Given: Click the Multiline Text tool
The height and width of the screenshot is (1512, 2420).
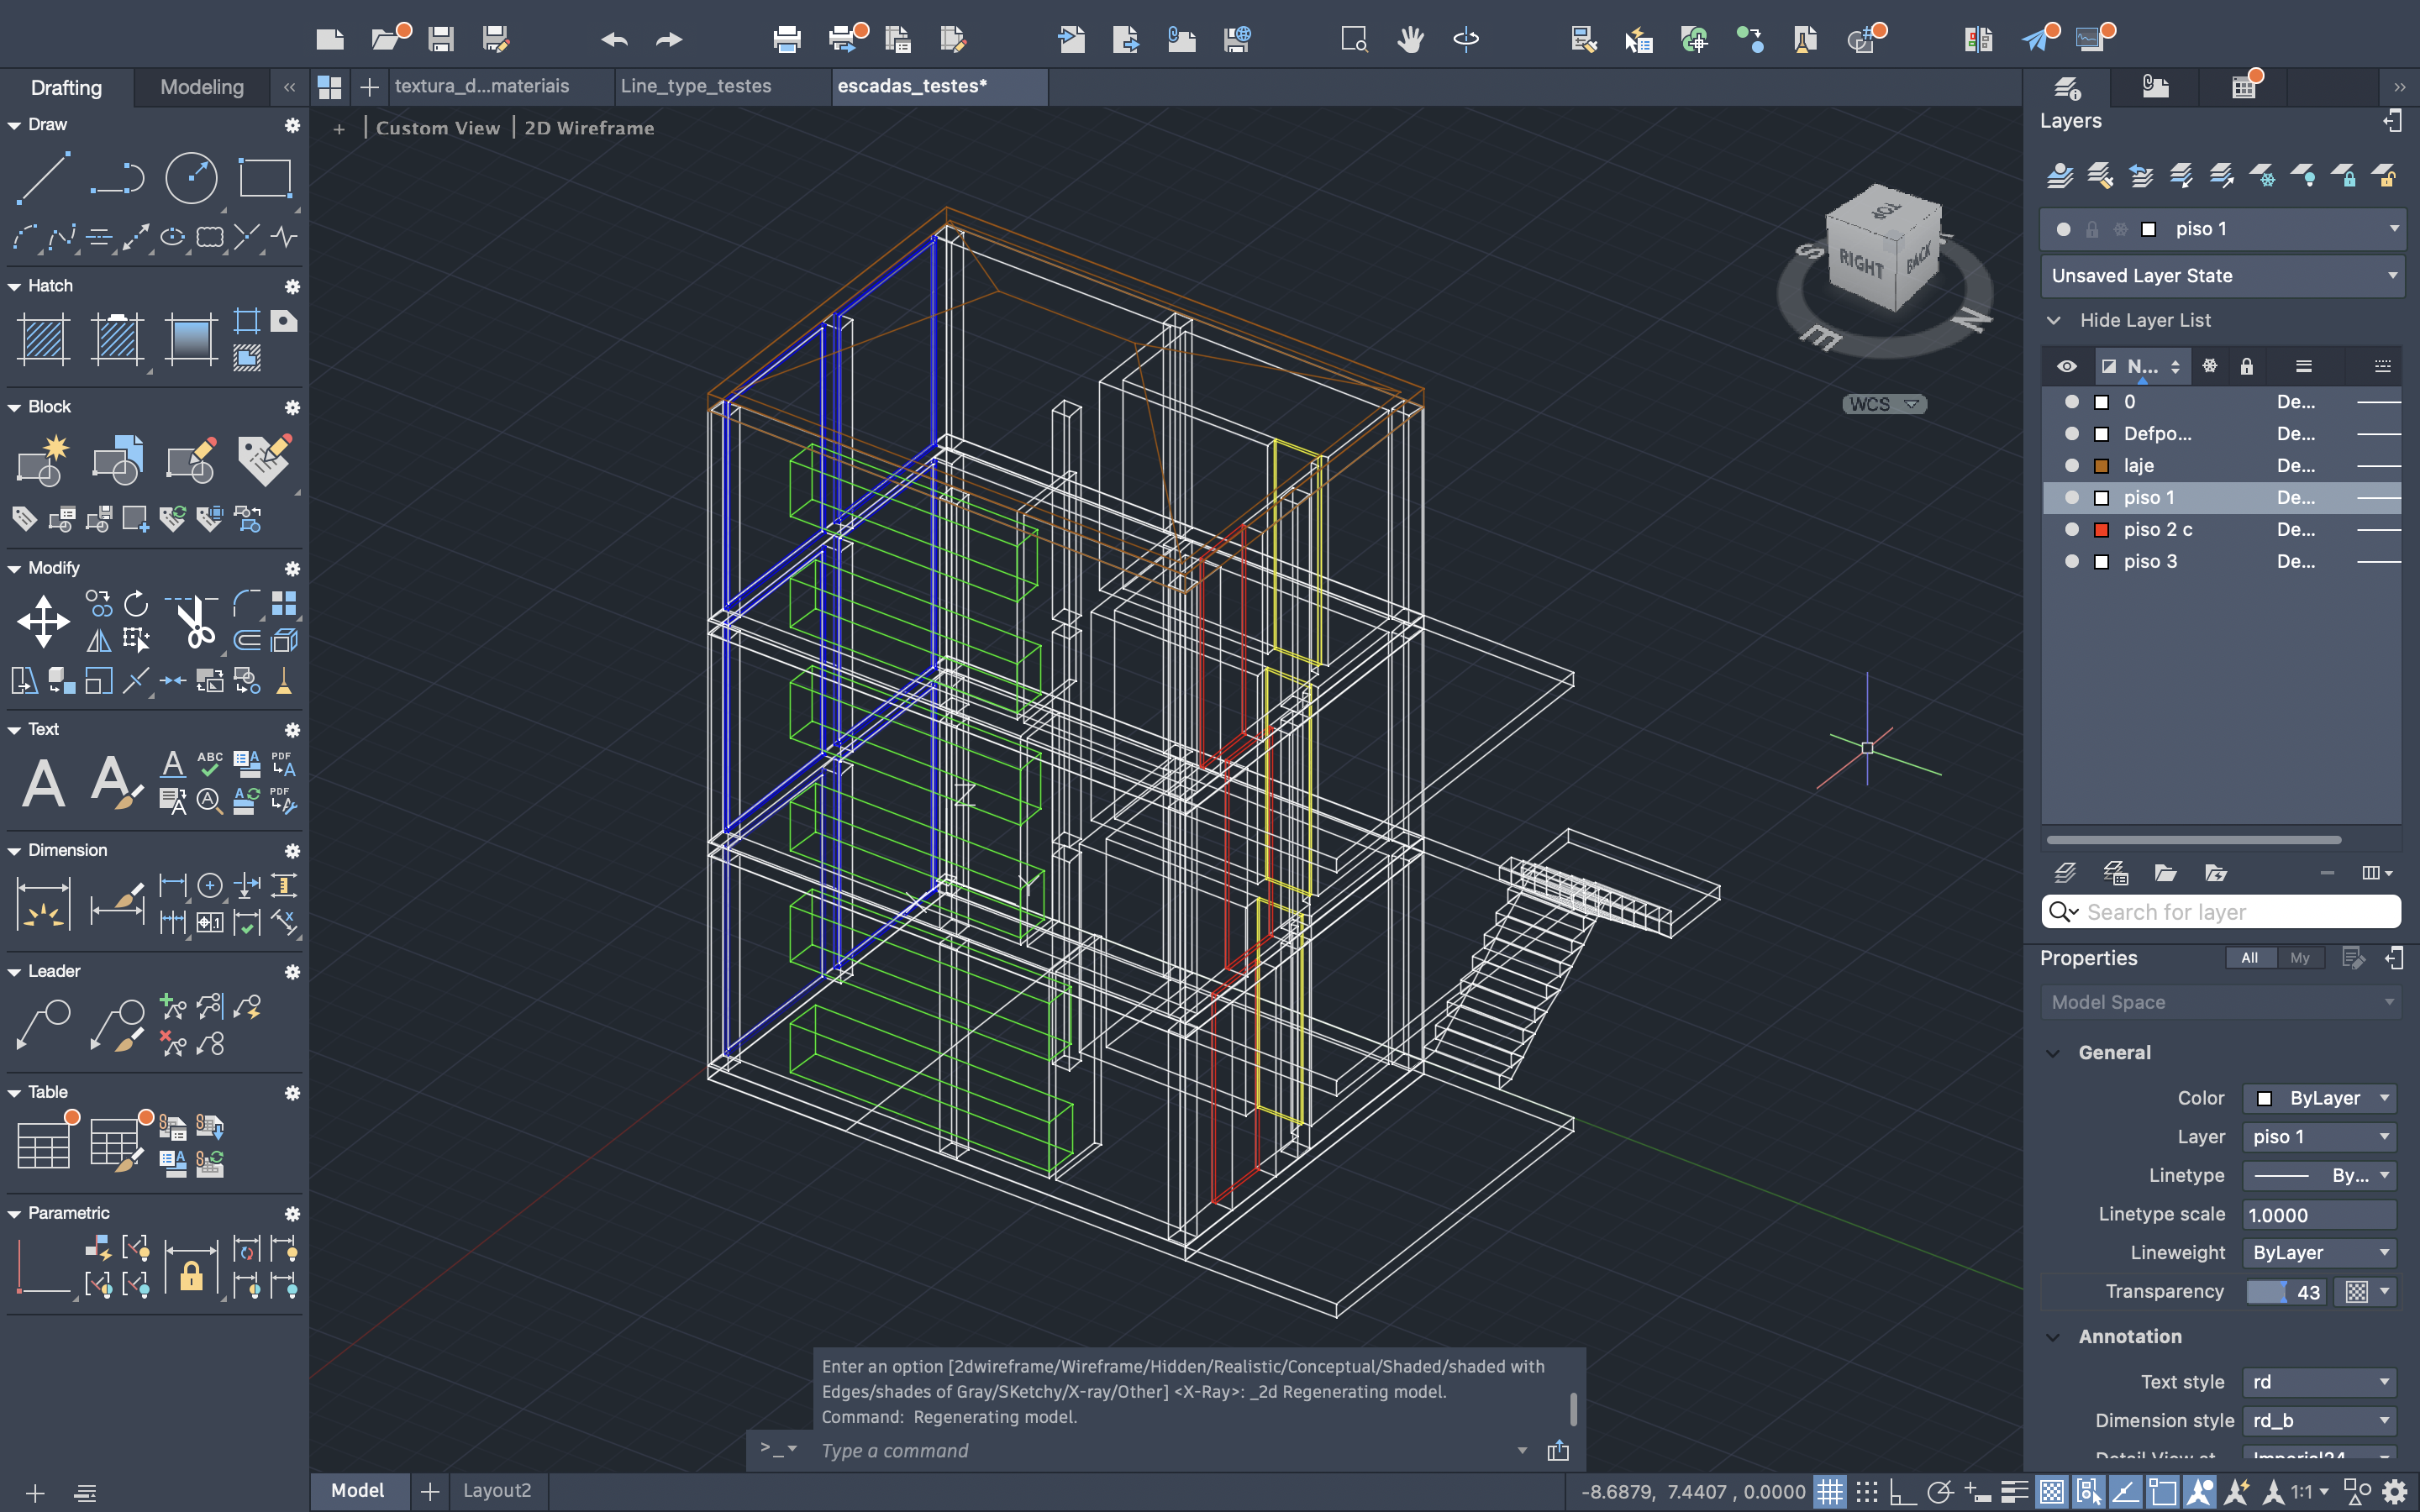Looking at the screenshot, I should point(43,782).
